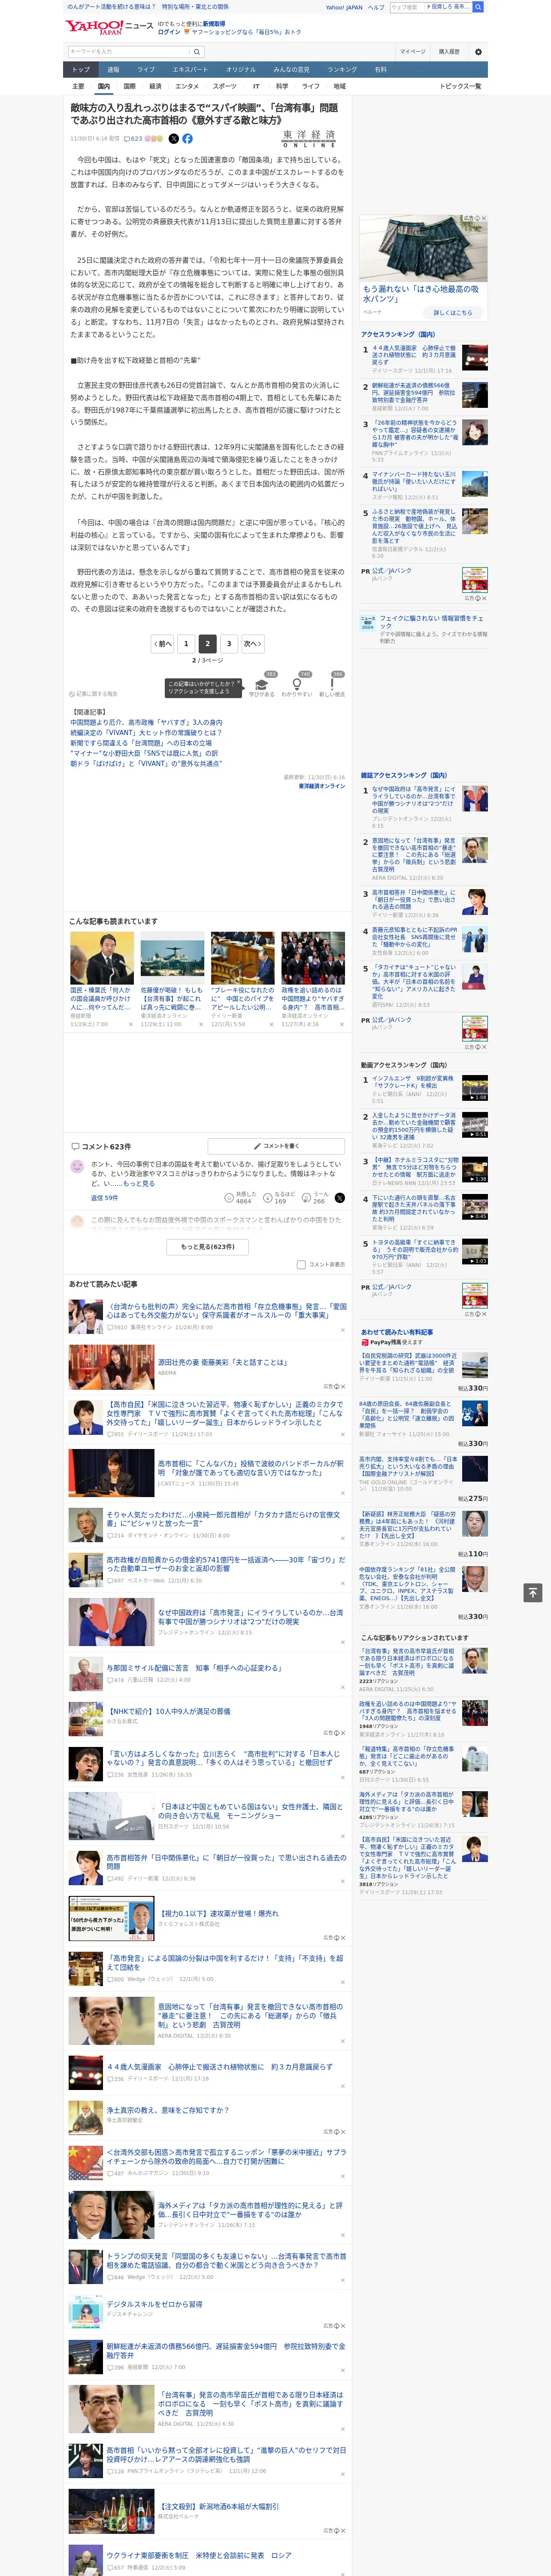This screenshot has width=551, height=2576.
Task: Open Yahoo! JAPAN link in top bar
Action: click(x=344, y=7)
